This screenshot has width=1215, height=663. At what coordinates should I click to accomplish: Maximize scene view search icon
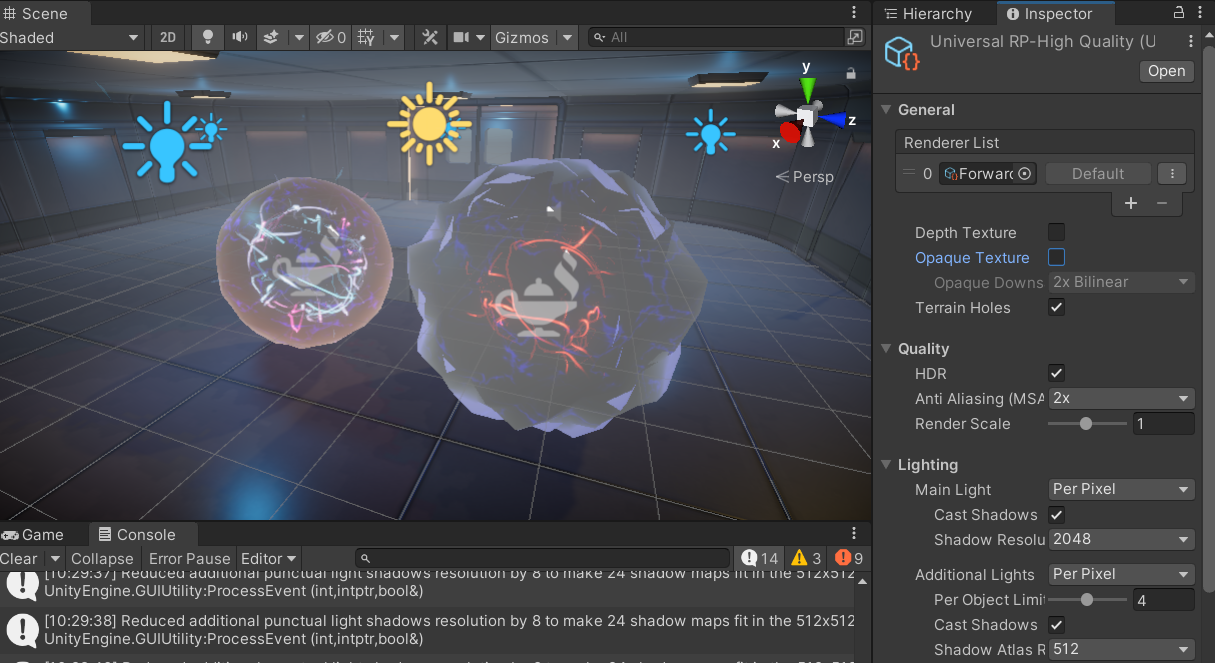click(x=855, y=37)
